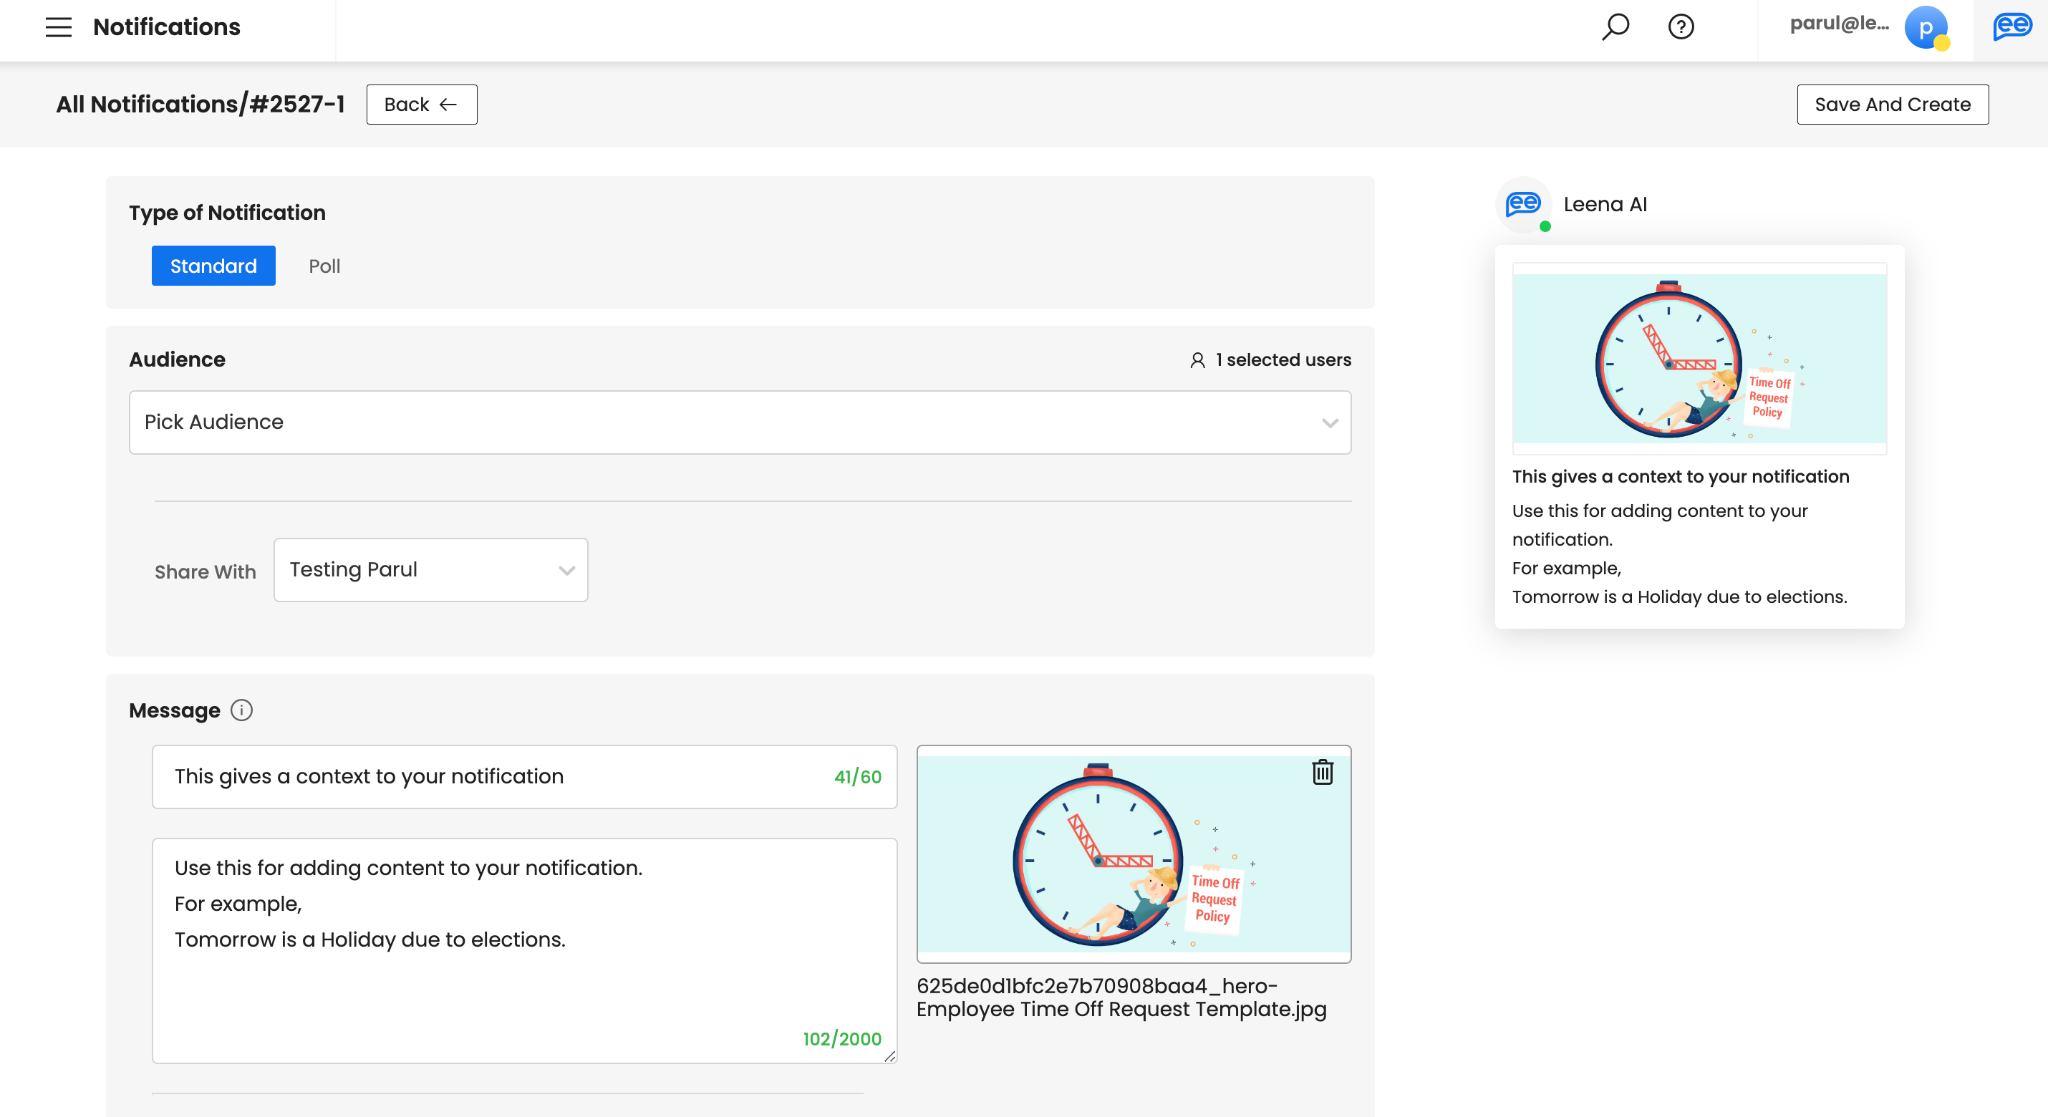Delete the attached image with trash icon
This screenshot has width=2048, height=1117.
1322,772
